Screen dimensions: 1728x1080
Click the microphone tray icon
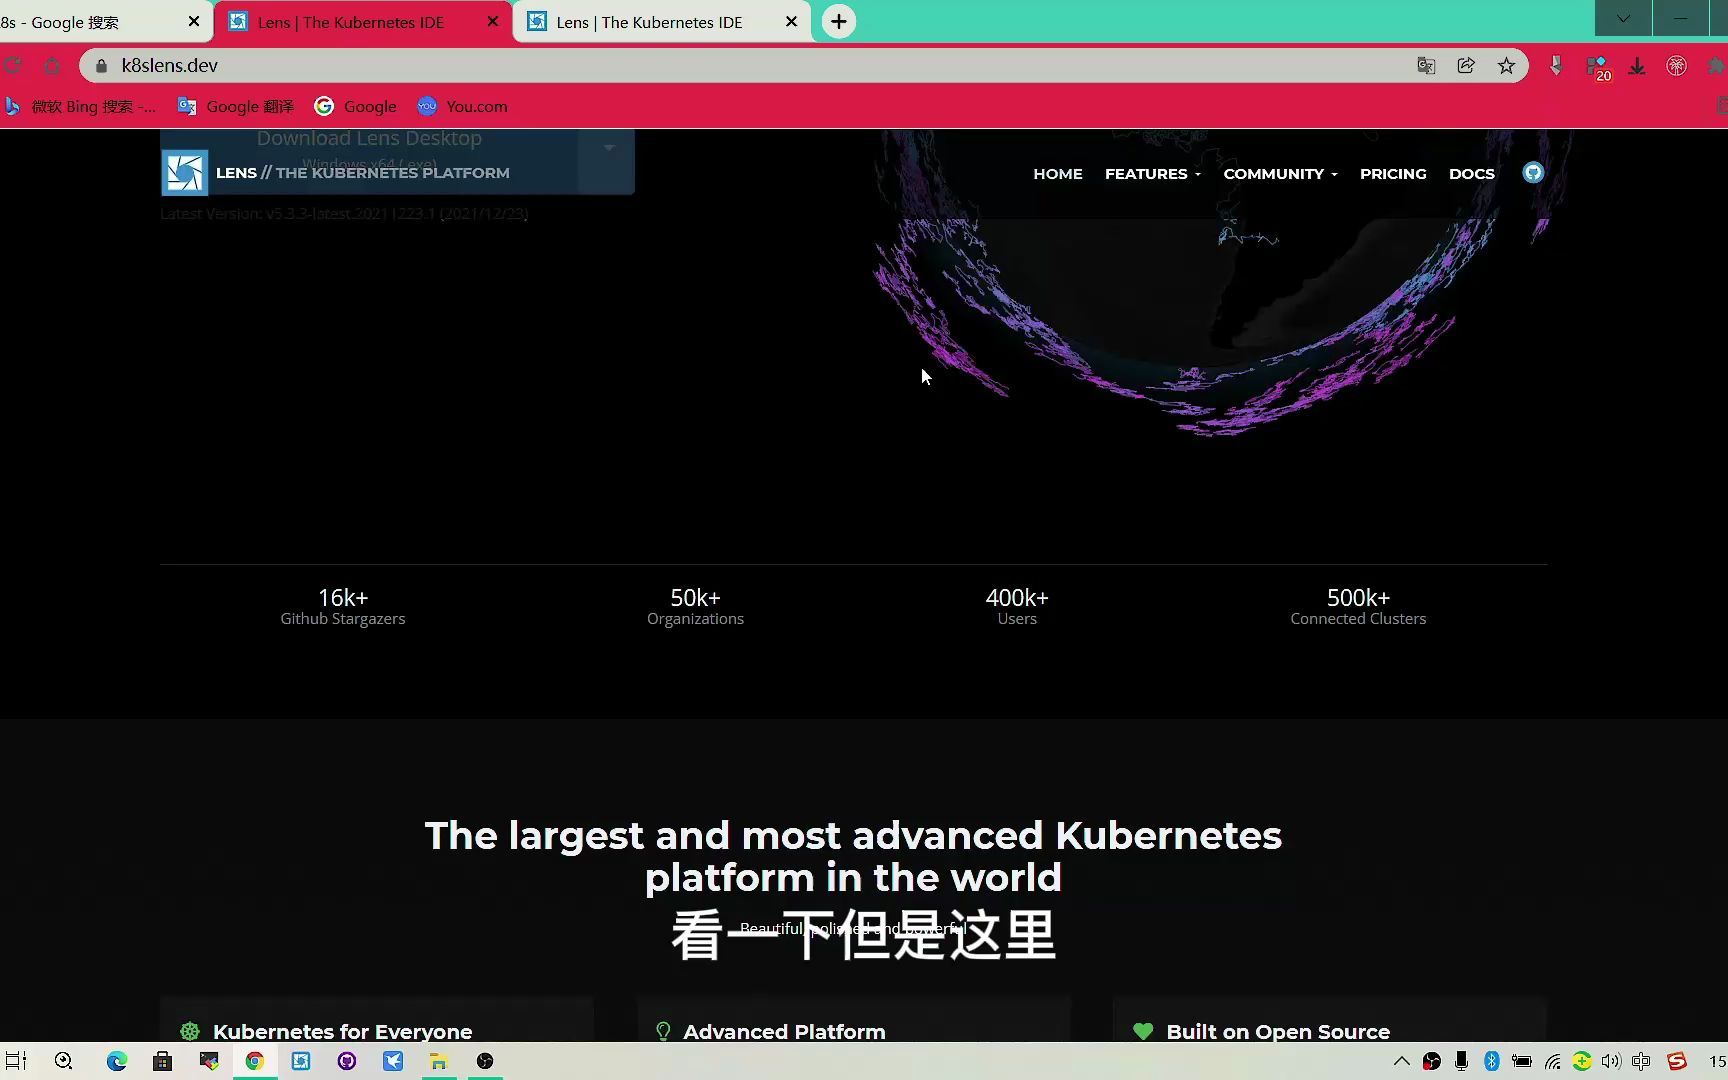click(1461, 1061)
